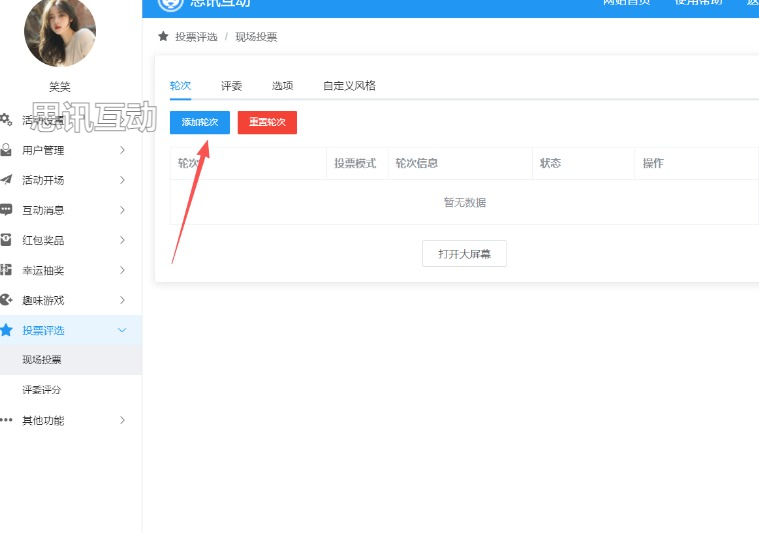This screenshot has height=533, width=759.
Task: Collapse the 投票评选 menu chevron
Action: point(122,330)
